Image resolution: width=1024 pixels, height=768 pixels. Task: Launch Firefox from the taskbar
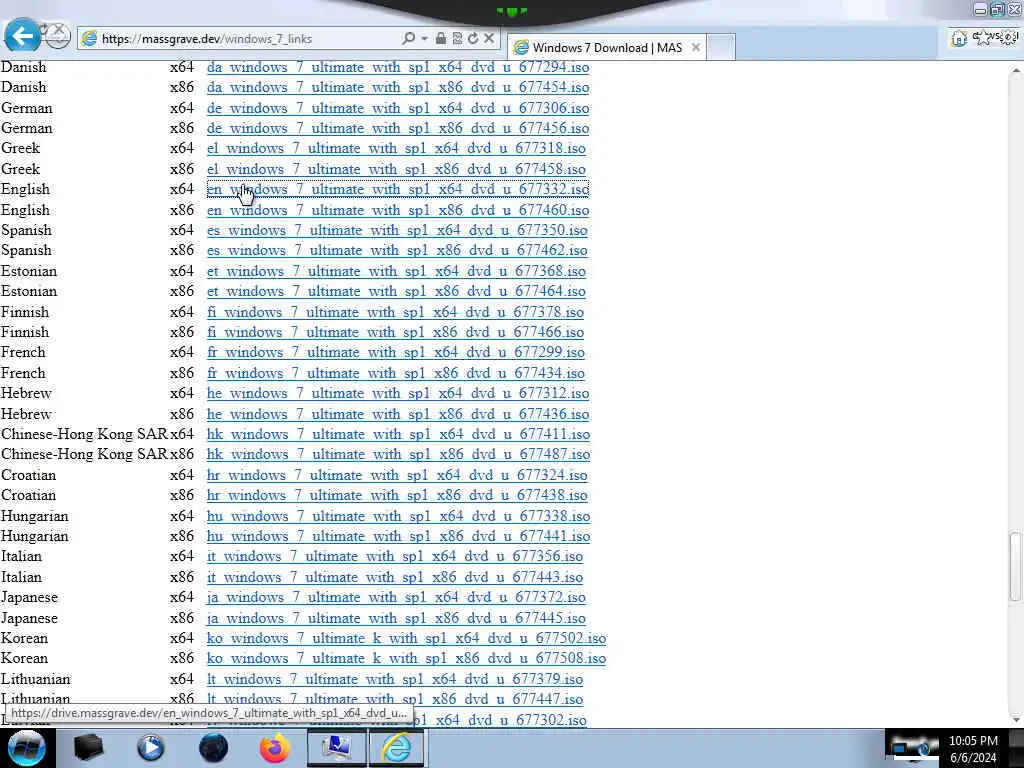click(274, 748)
